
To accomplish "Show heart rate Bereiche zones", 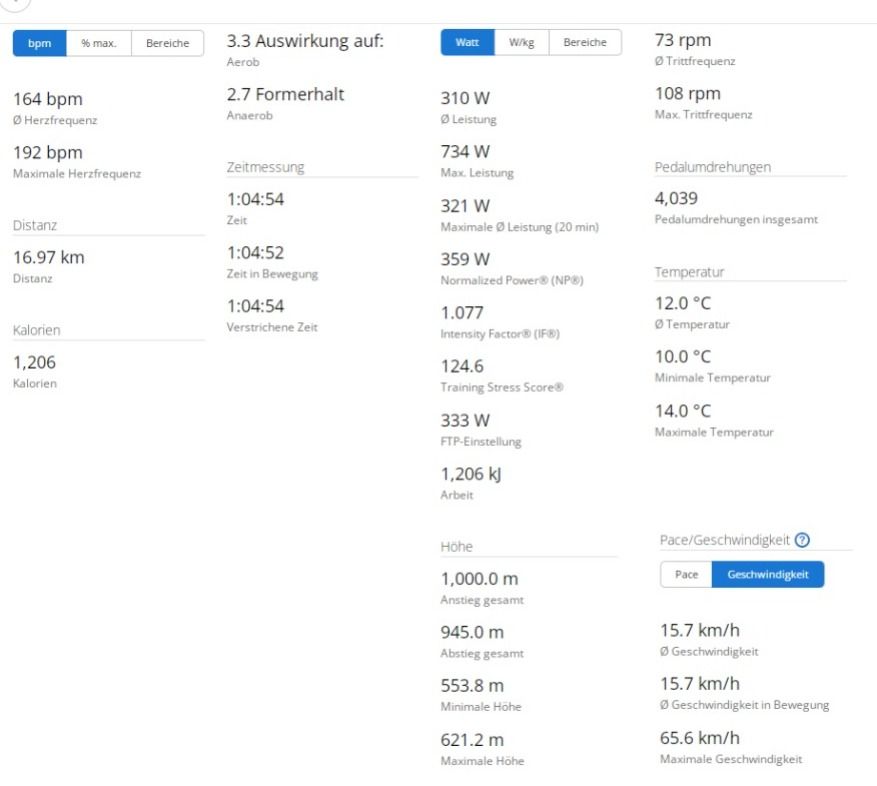I will coord(167,43).
